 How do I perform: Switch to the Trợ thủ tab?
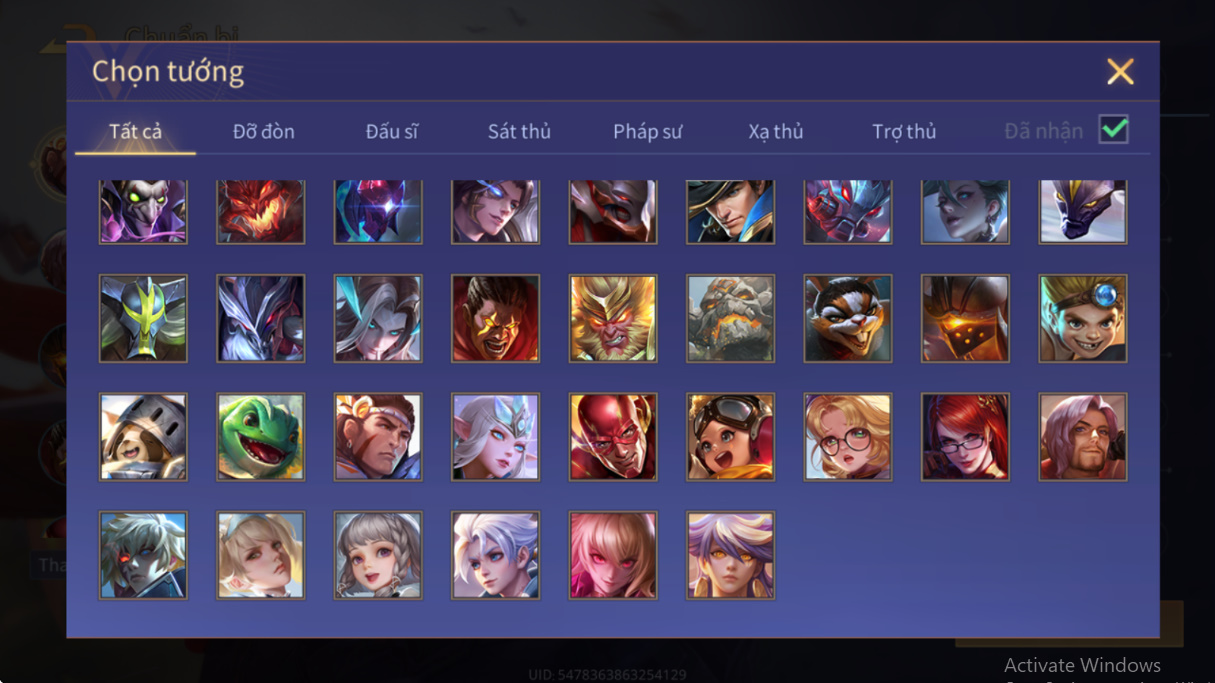click(x=904, y=132)
